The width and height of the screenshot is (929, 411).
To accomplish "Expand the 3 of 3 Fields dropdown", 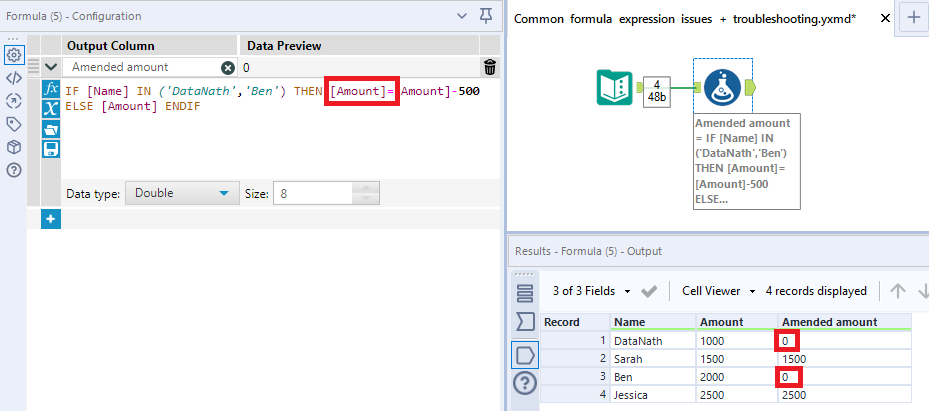I will pyautogui.click(x=591, y=291).
